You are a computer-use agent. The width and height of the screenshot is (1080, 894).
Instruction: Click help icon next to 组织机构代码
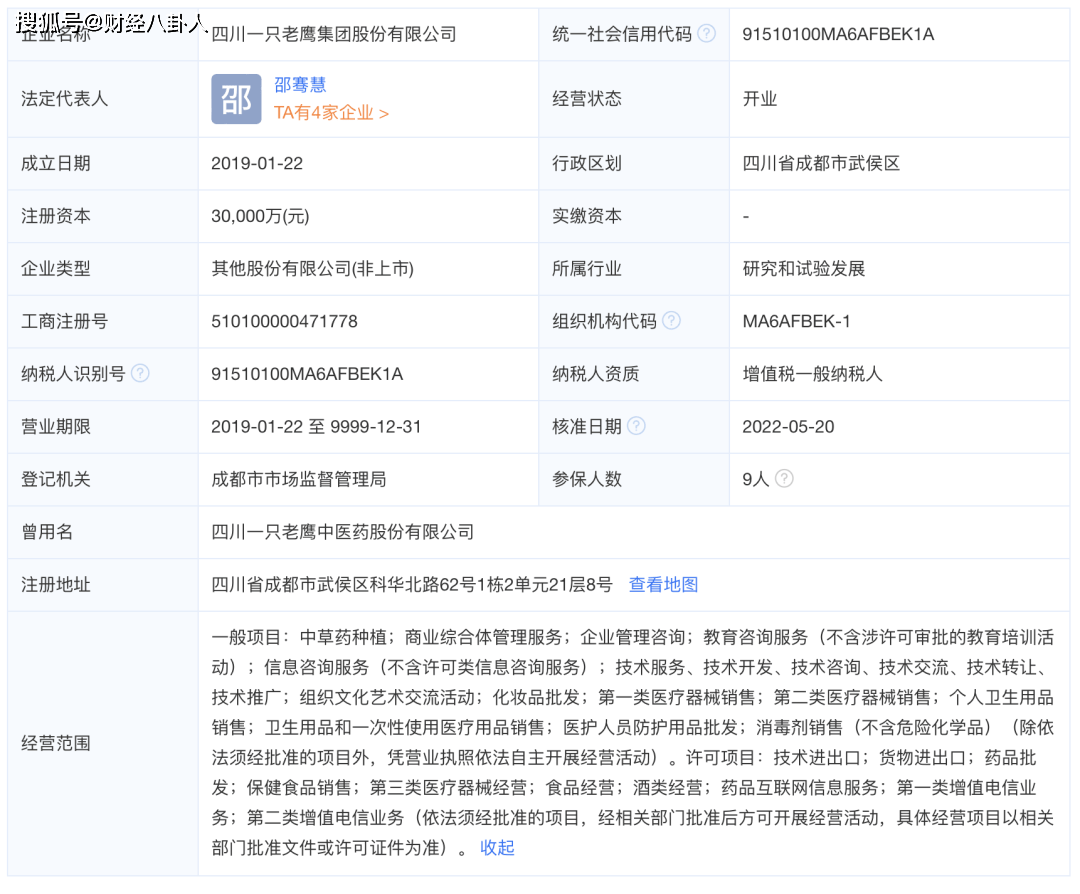[671, 321]
